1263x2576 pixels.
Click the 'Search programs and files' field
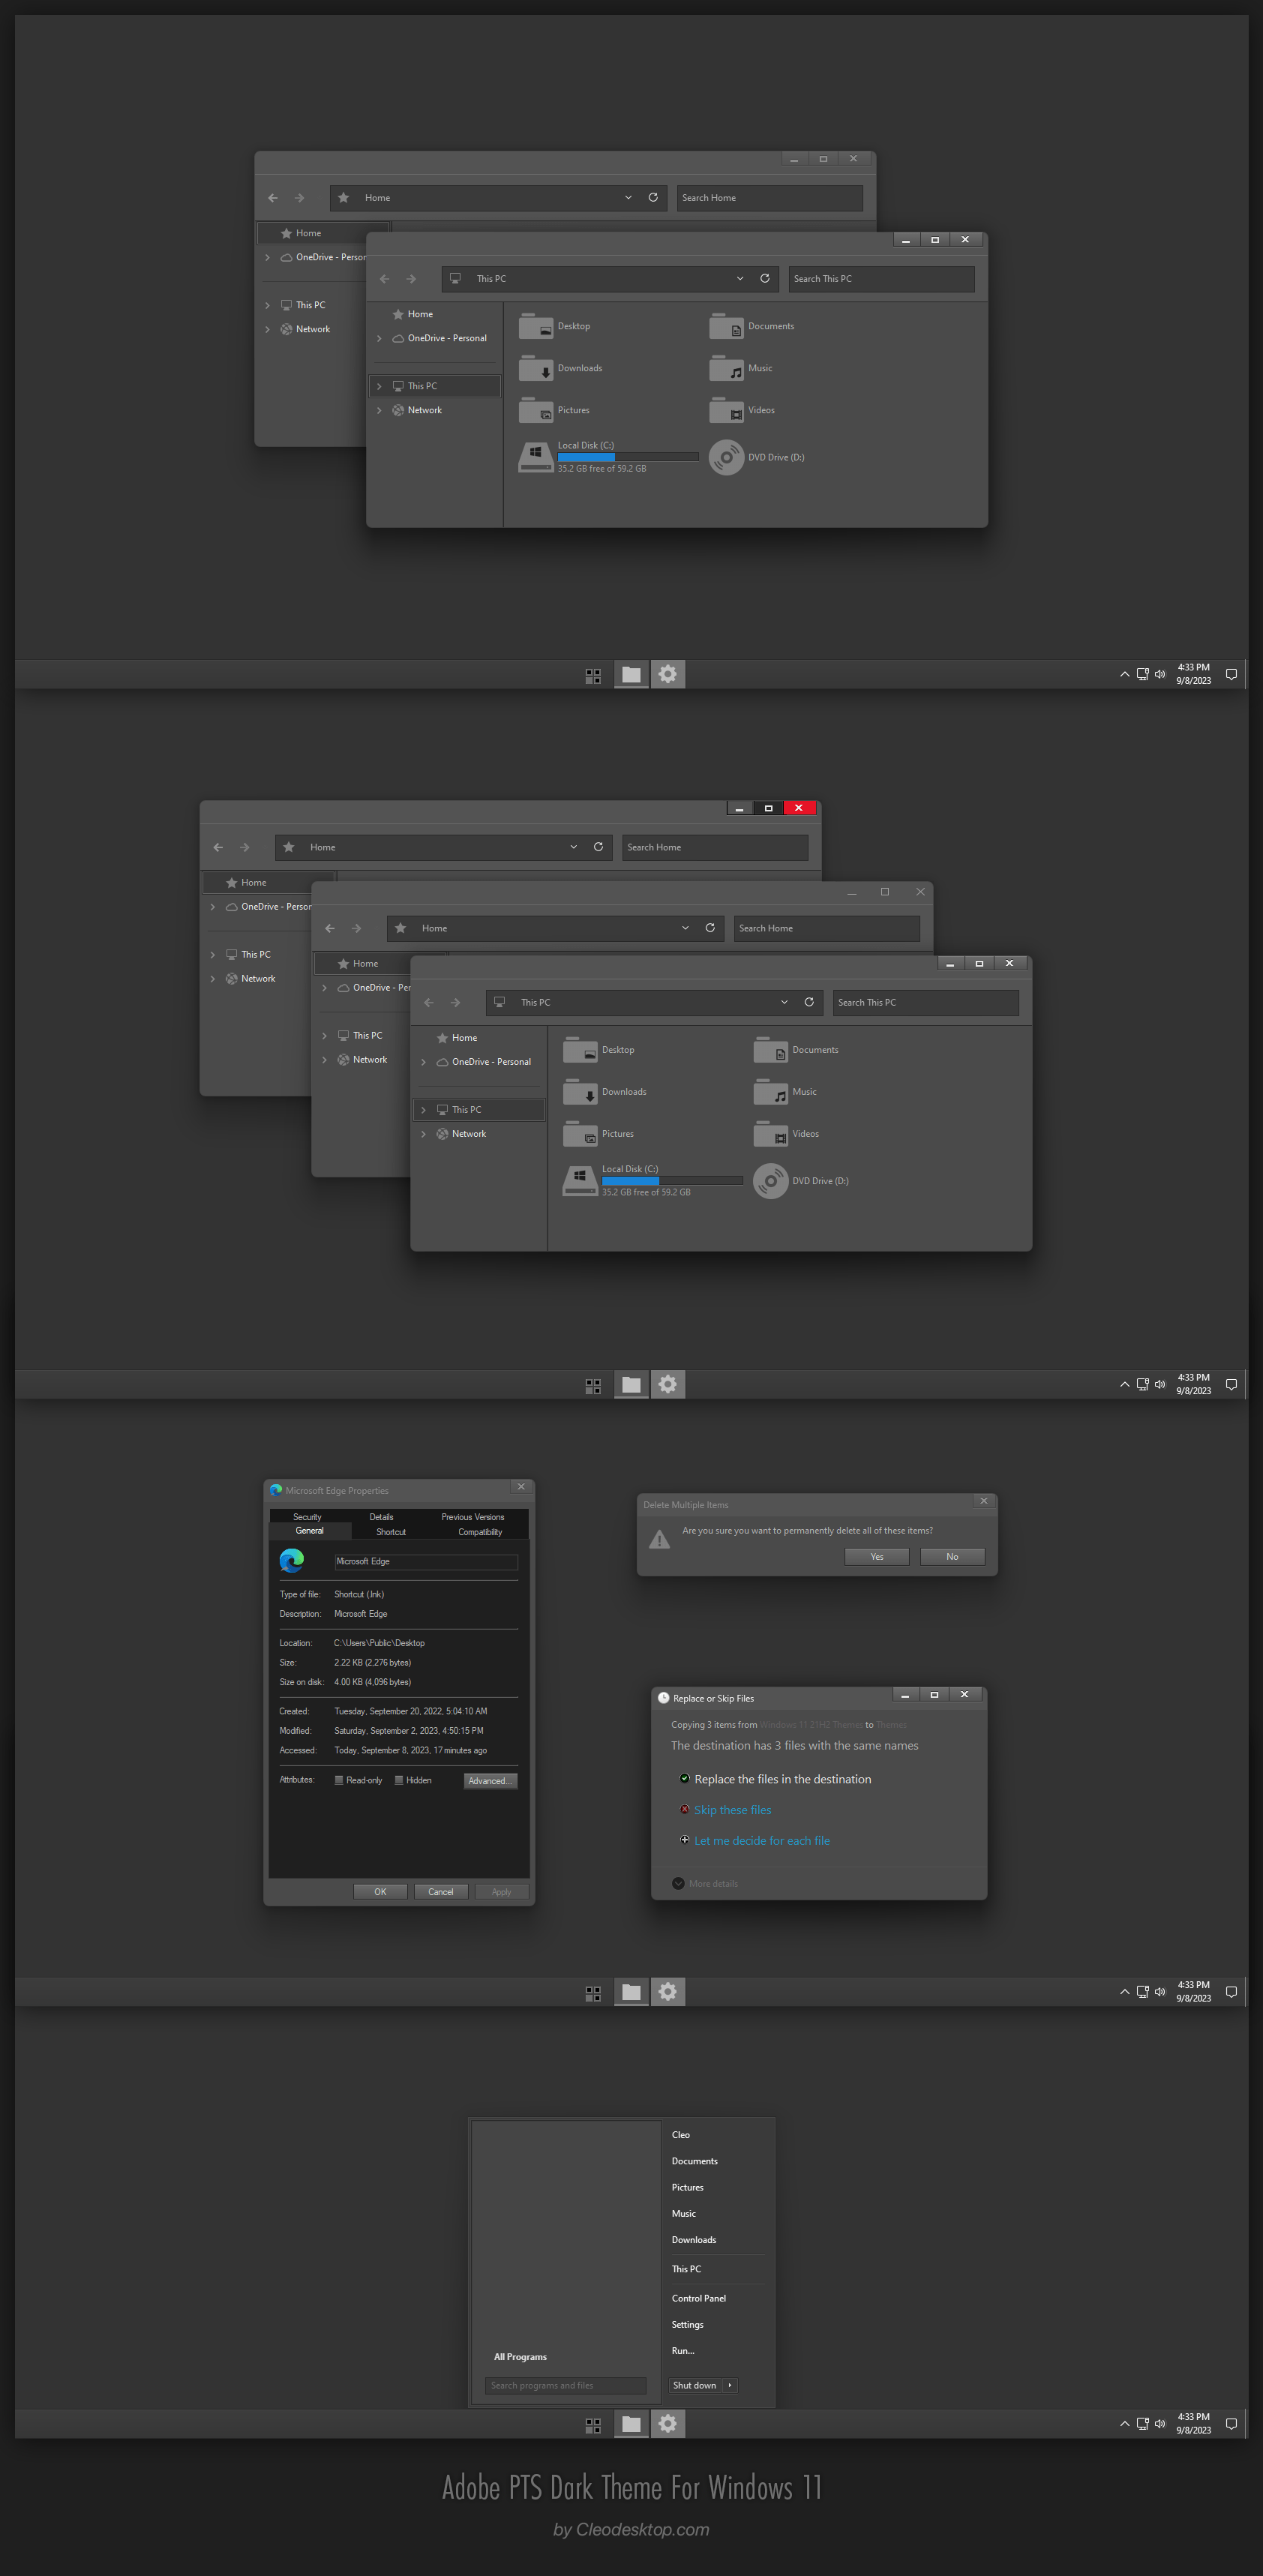(565, 2385)
